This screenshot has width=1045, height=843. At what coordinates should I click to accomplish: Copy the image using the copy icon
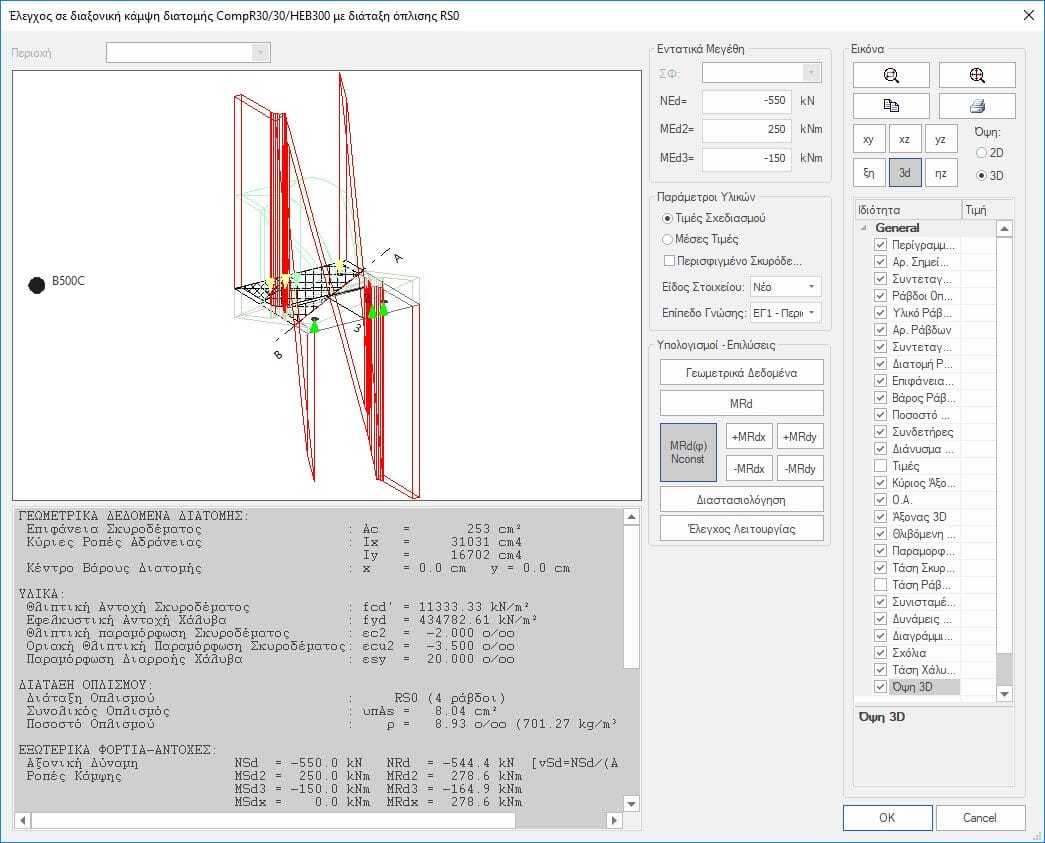[891, 106]
